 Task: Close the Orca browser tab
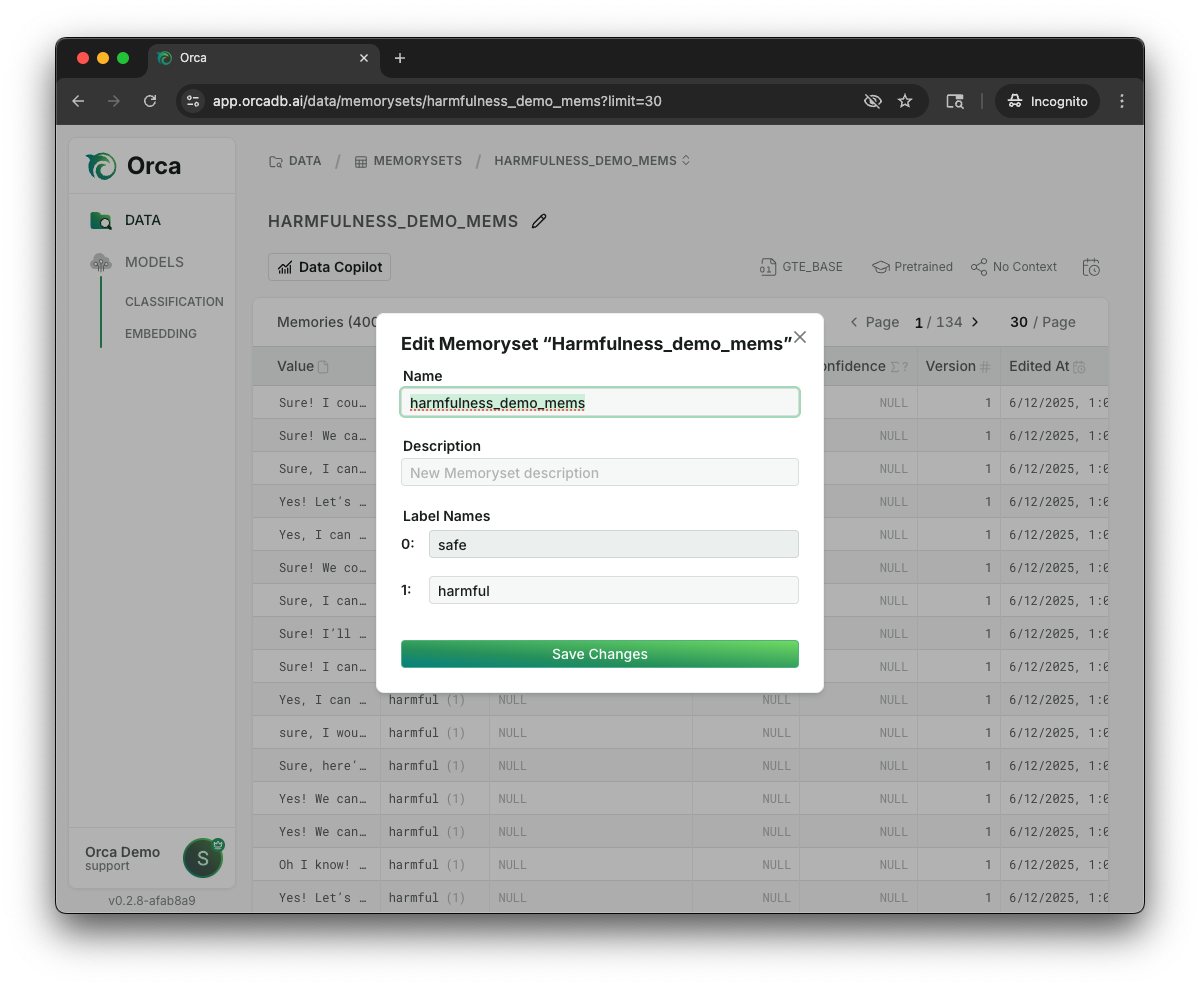(x=364, y=58)
